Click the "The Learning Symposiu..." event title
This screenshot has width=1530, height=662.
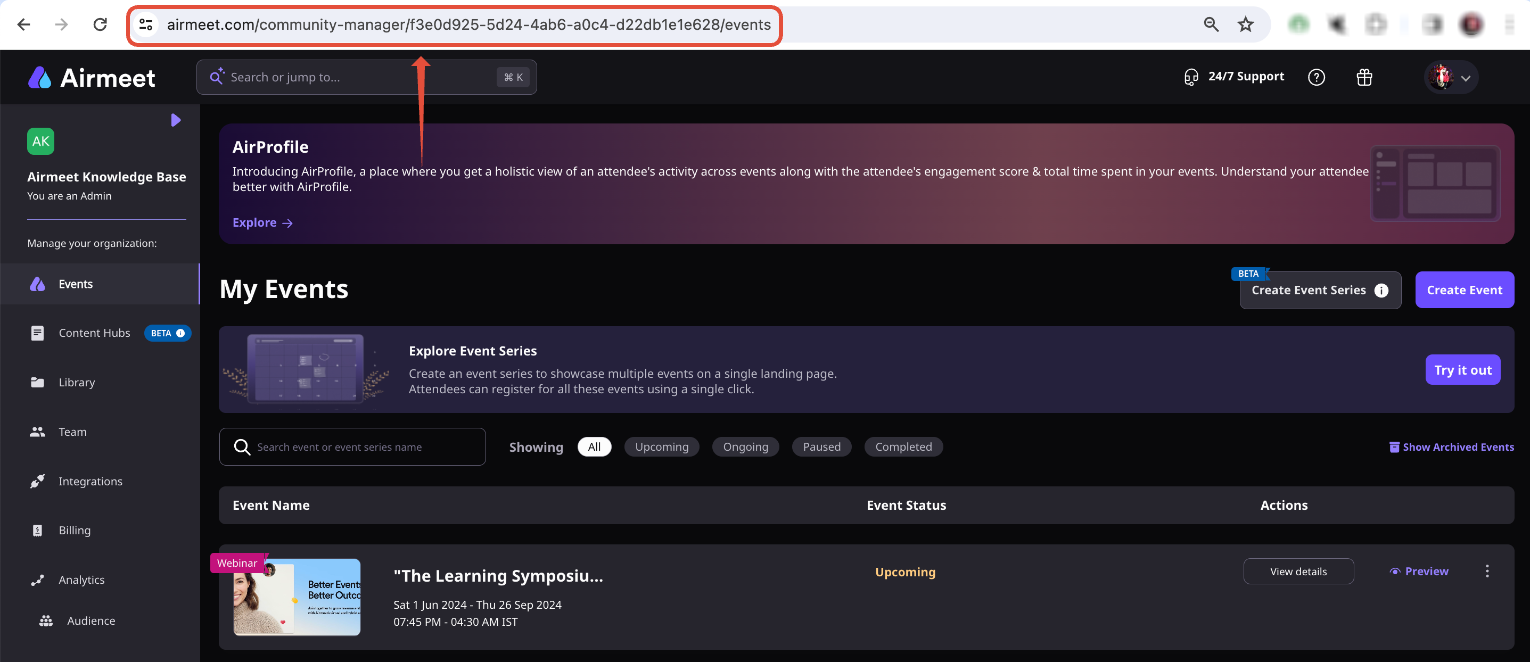tap(498, 576)
